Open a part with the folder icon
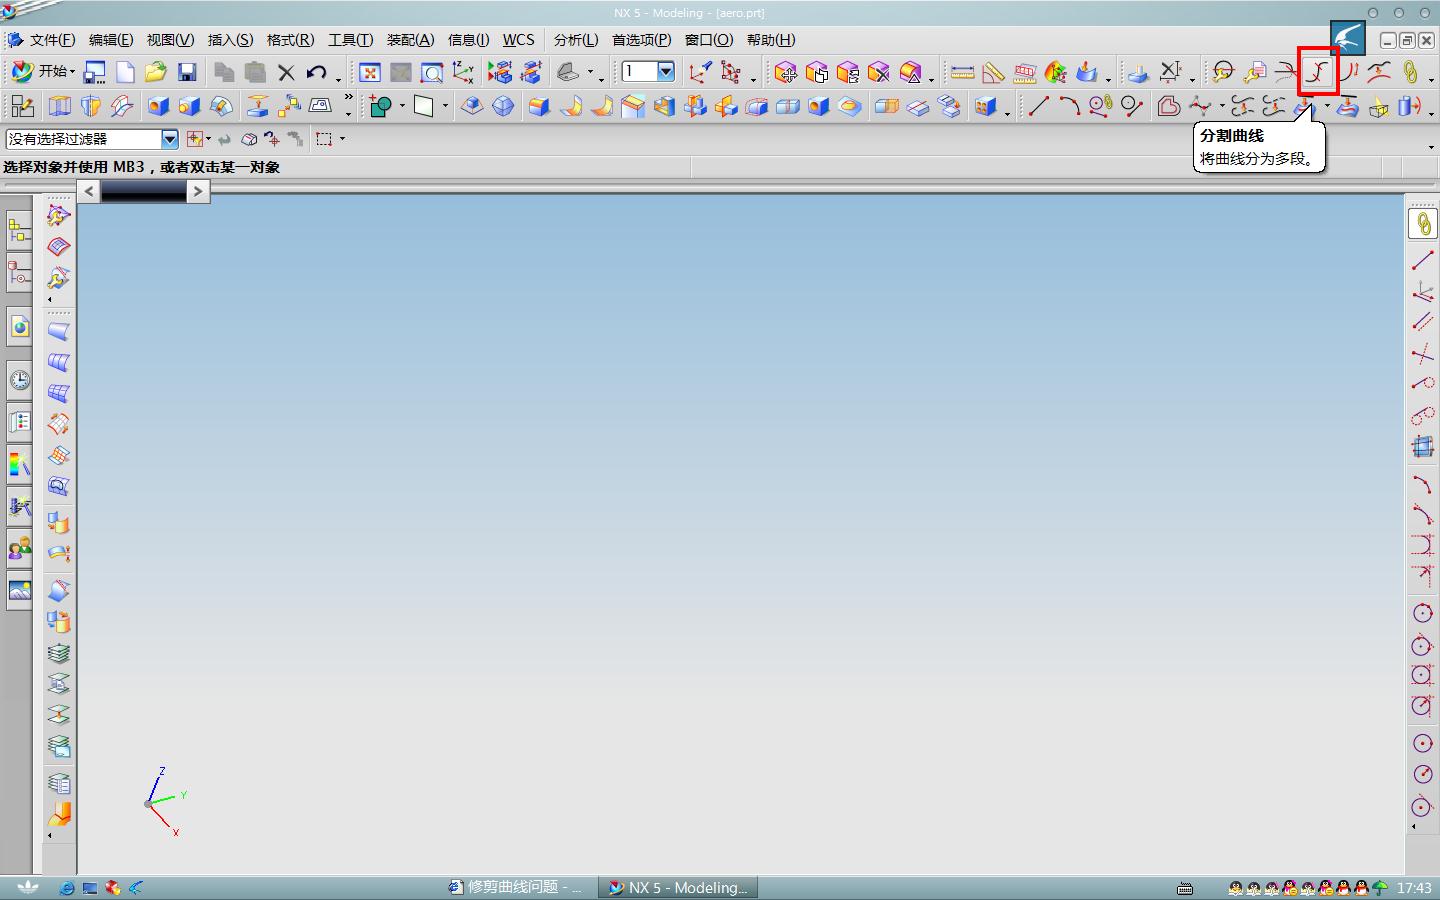 tap(155, 72)
